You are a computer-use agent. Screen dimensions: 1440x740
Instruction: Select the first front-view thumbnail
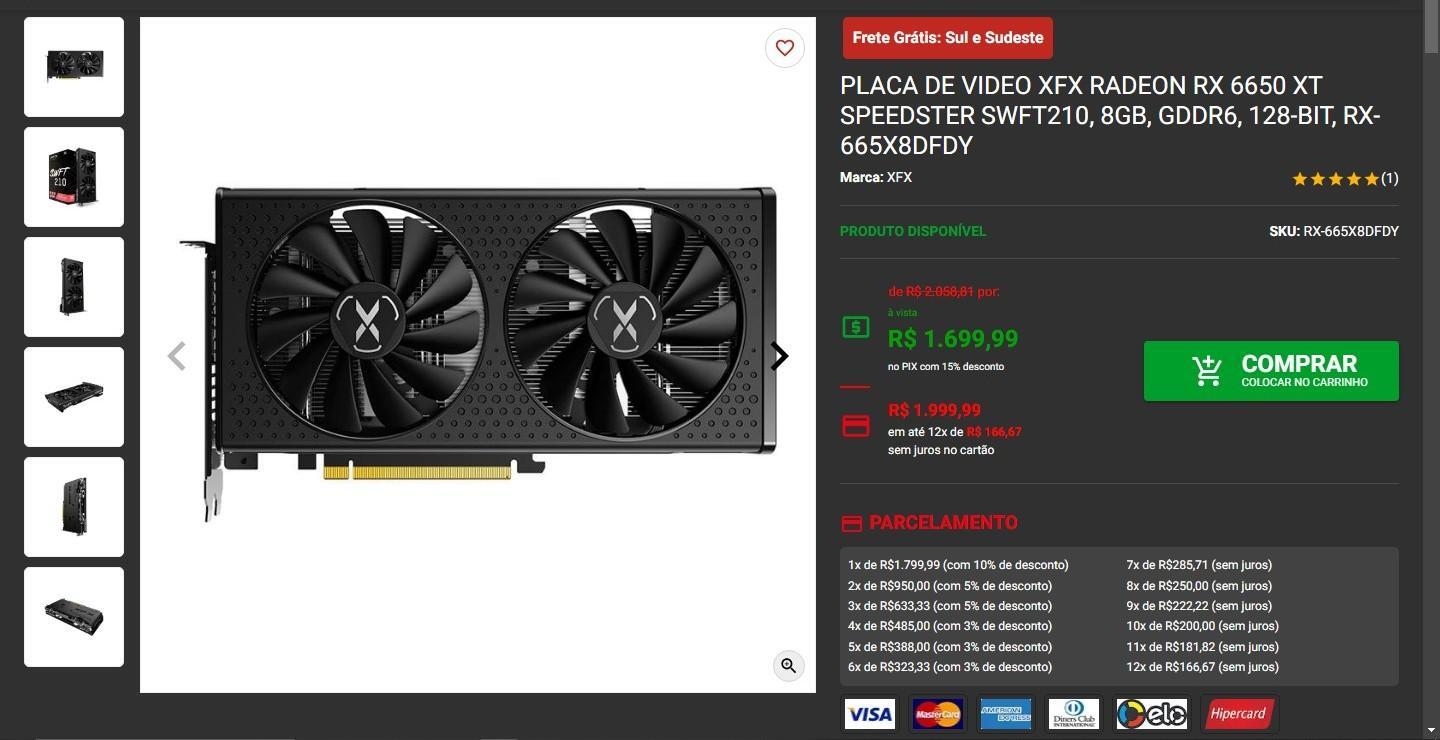pyautogui.click(x=74, y=67)
